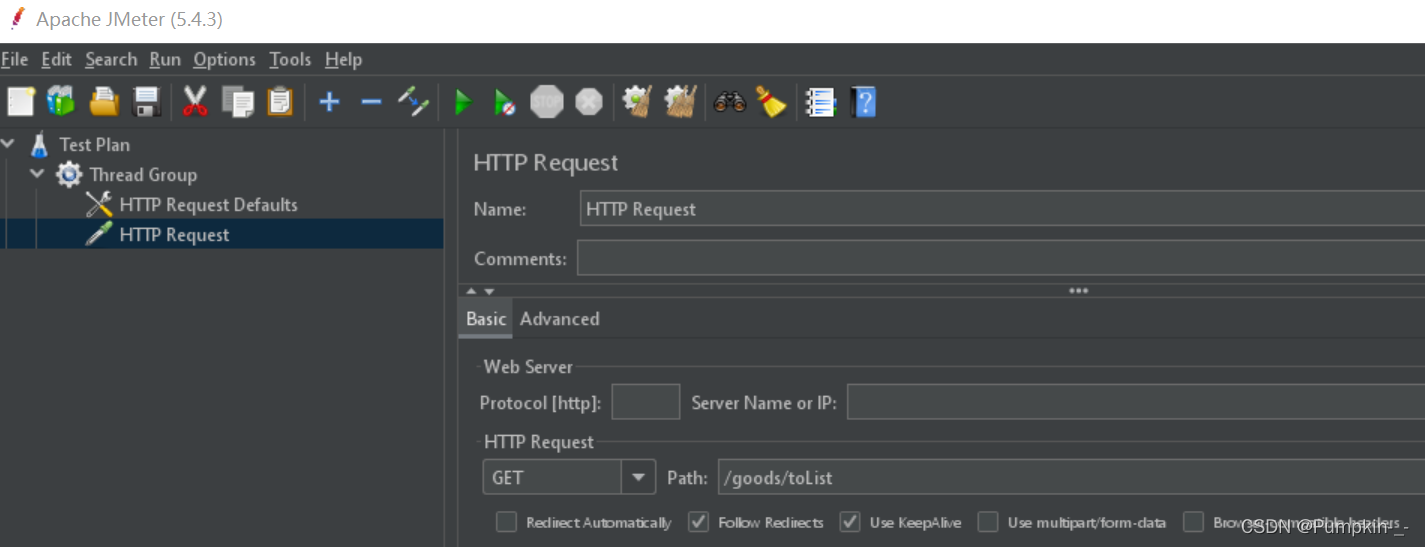Click the Shutdown test icon
This screenshot has height=547, width=1425.
589,101
